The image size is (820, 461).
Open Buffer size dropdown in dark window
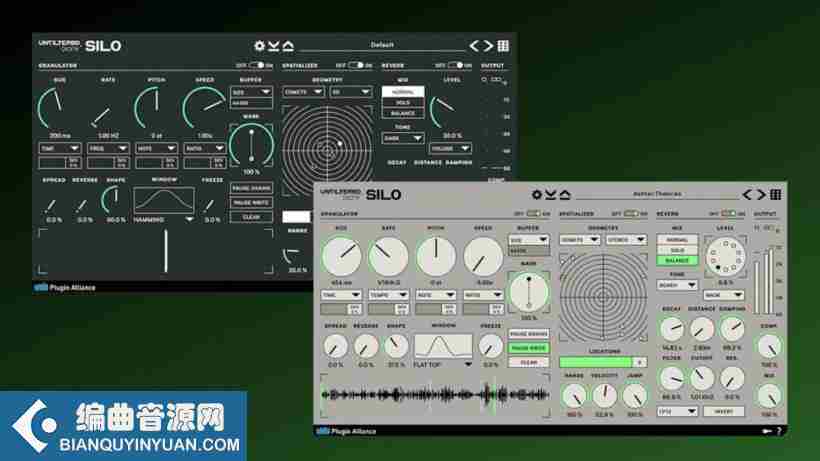pos(251,92)
